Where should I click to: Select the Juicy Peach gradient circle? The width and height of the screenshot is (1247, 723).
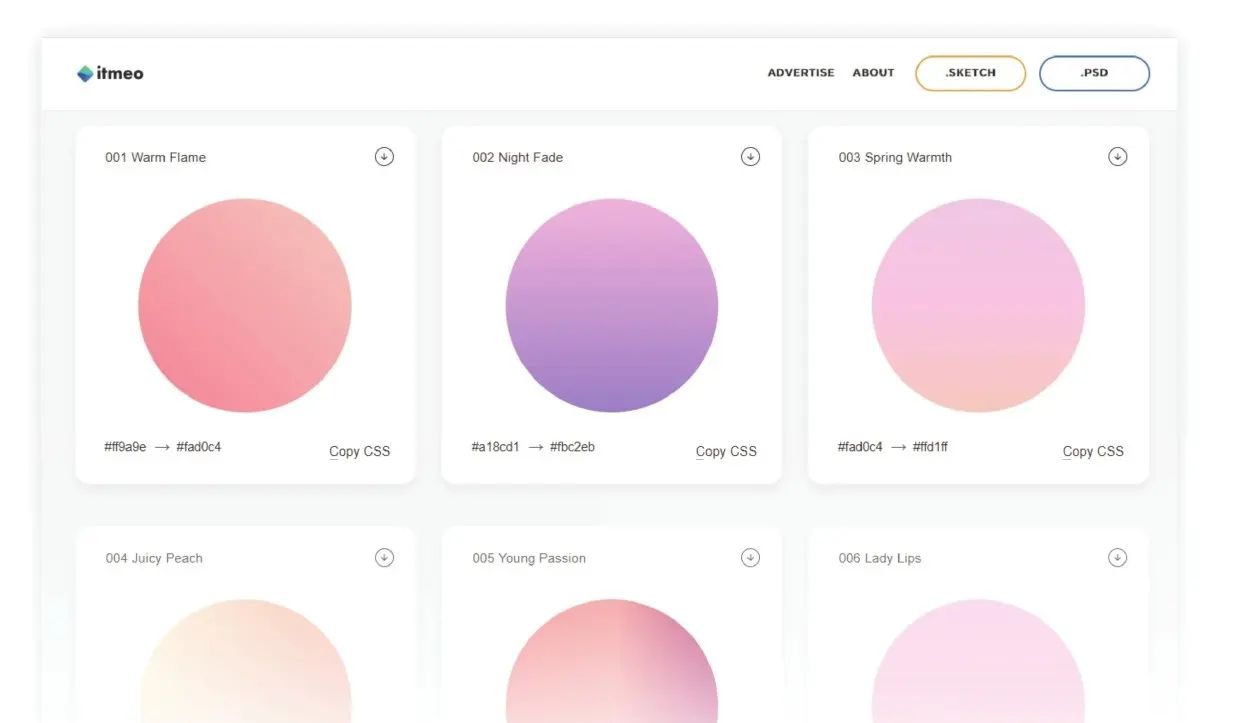click(x=245, y=661)
